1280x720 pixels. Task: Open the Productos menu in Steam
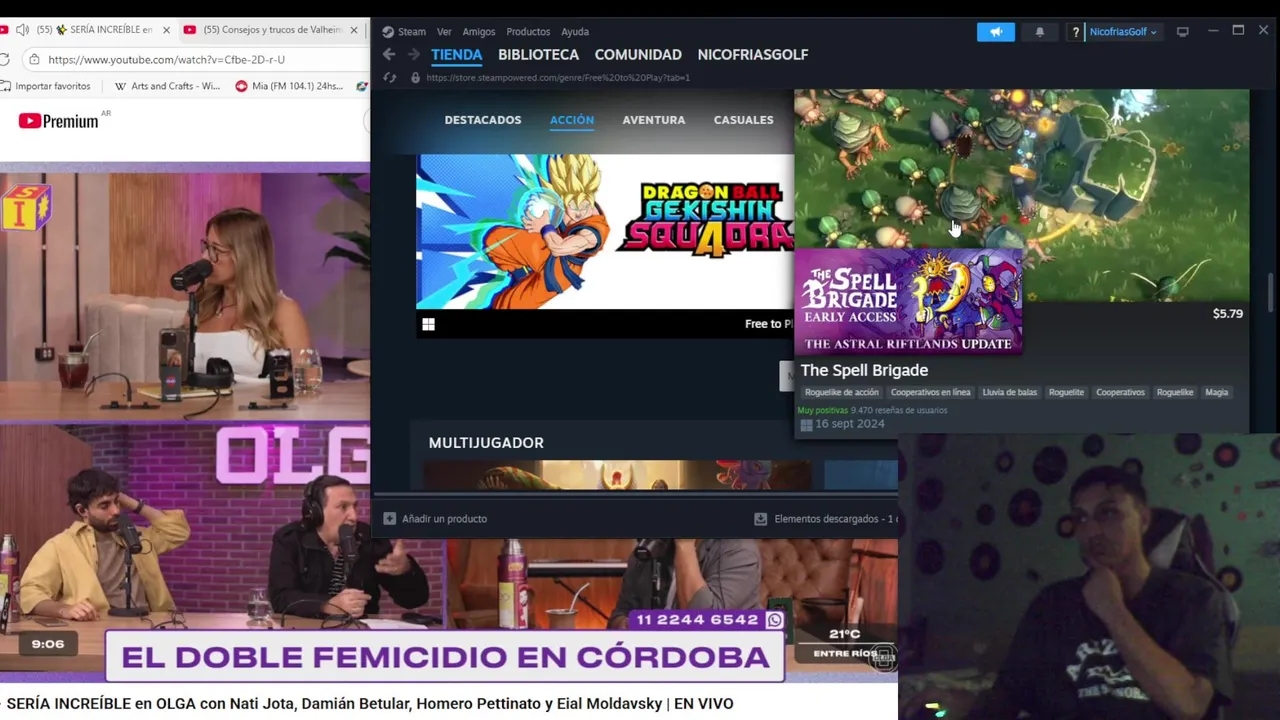pyautogui.click(x=528, y=32)
